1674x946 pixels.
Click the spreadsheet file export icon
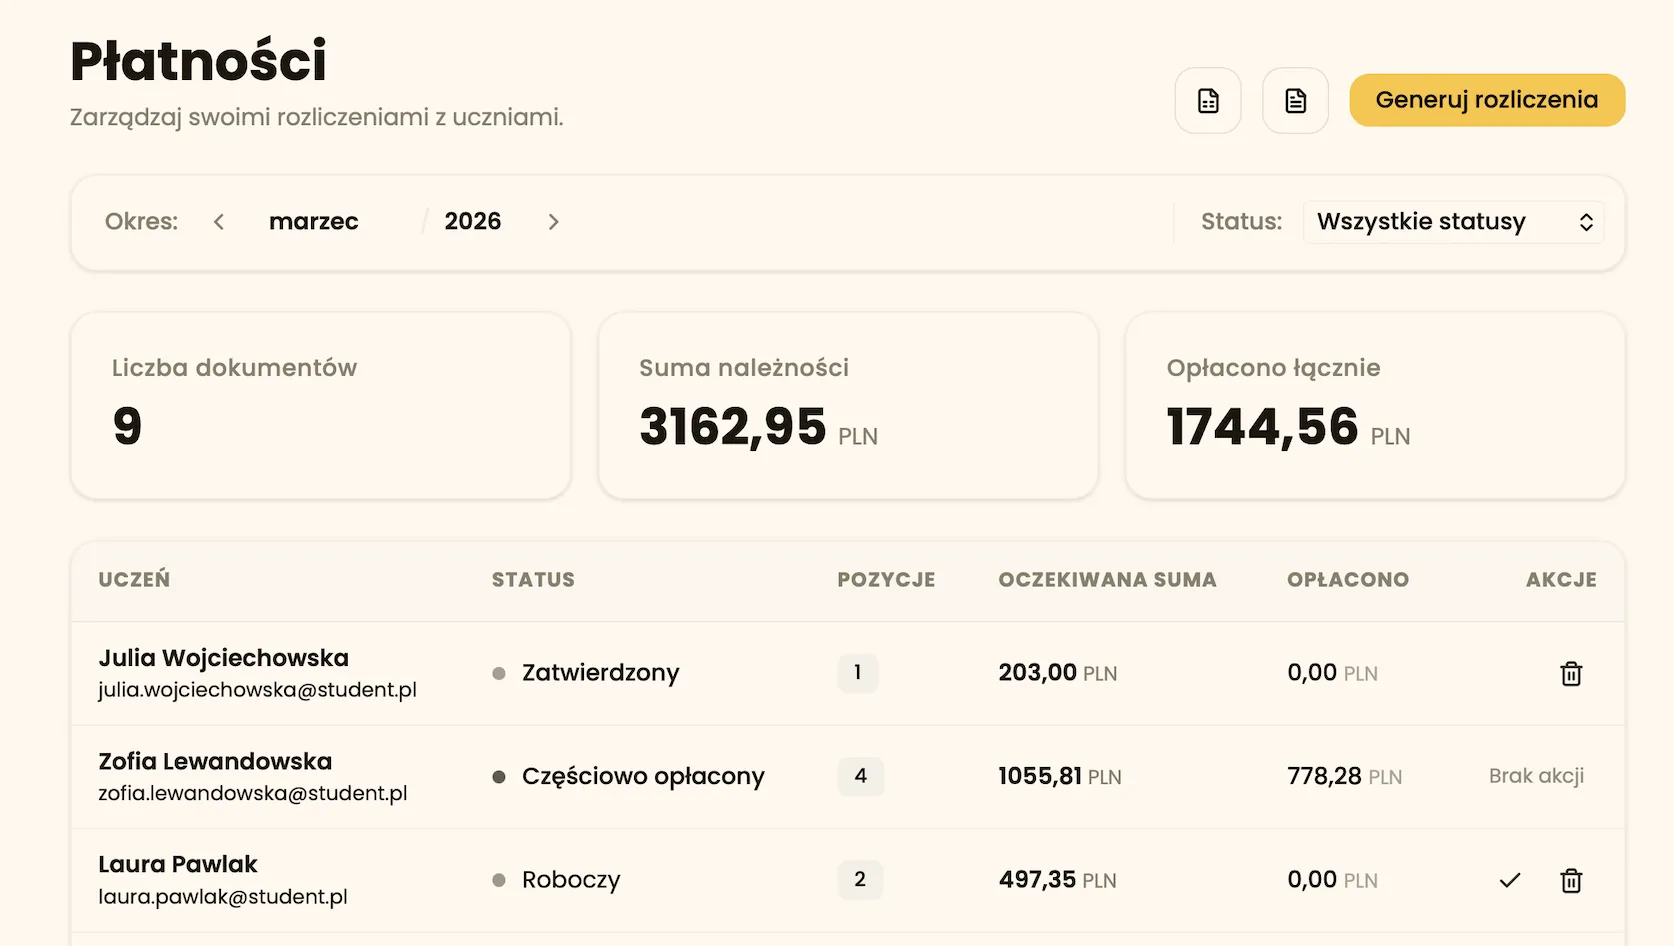1208,101
